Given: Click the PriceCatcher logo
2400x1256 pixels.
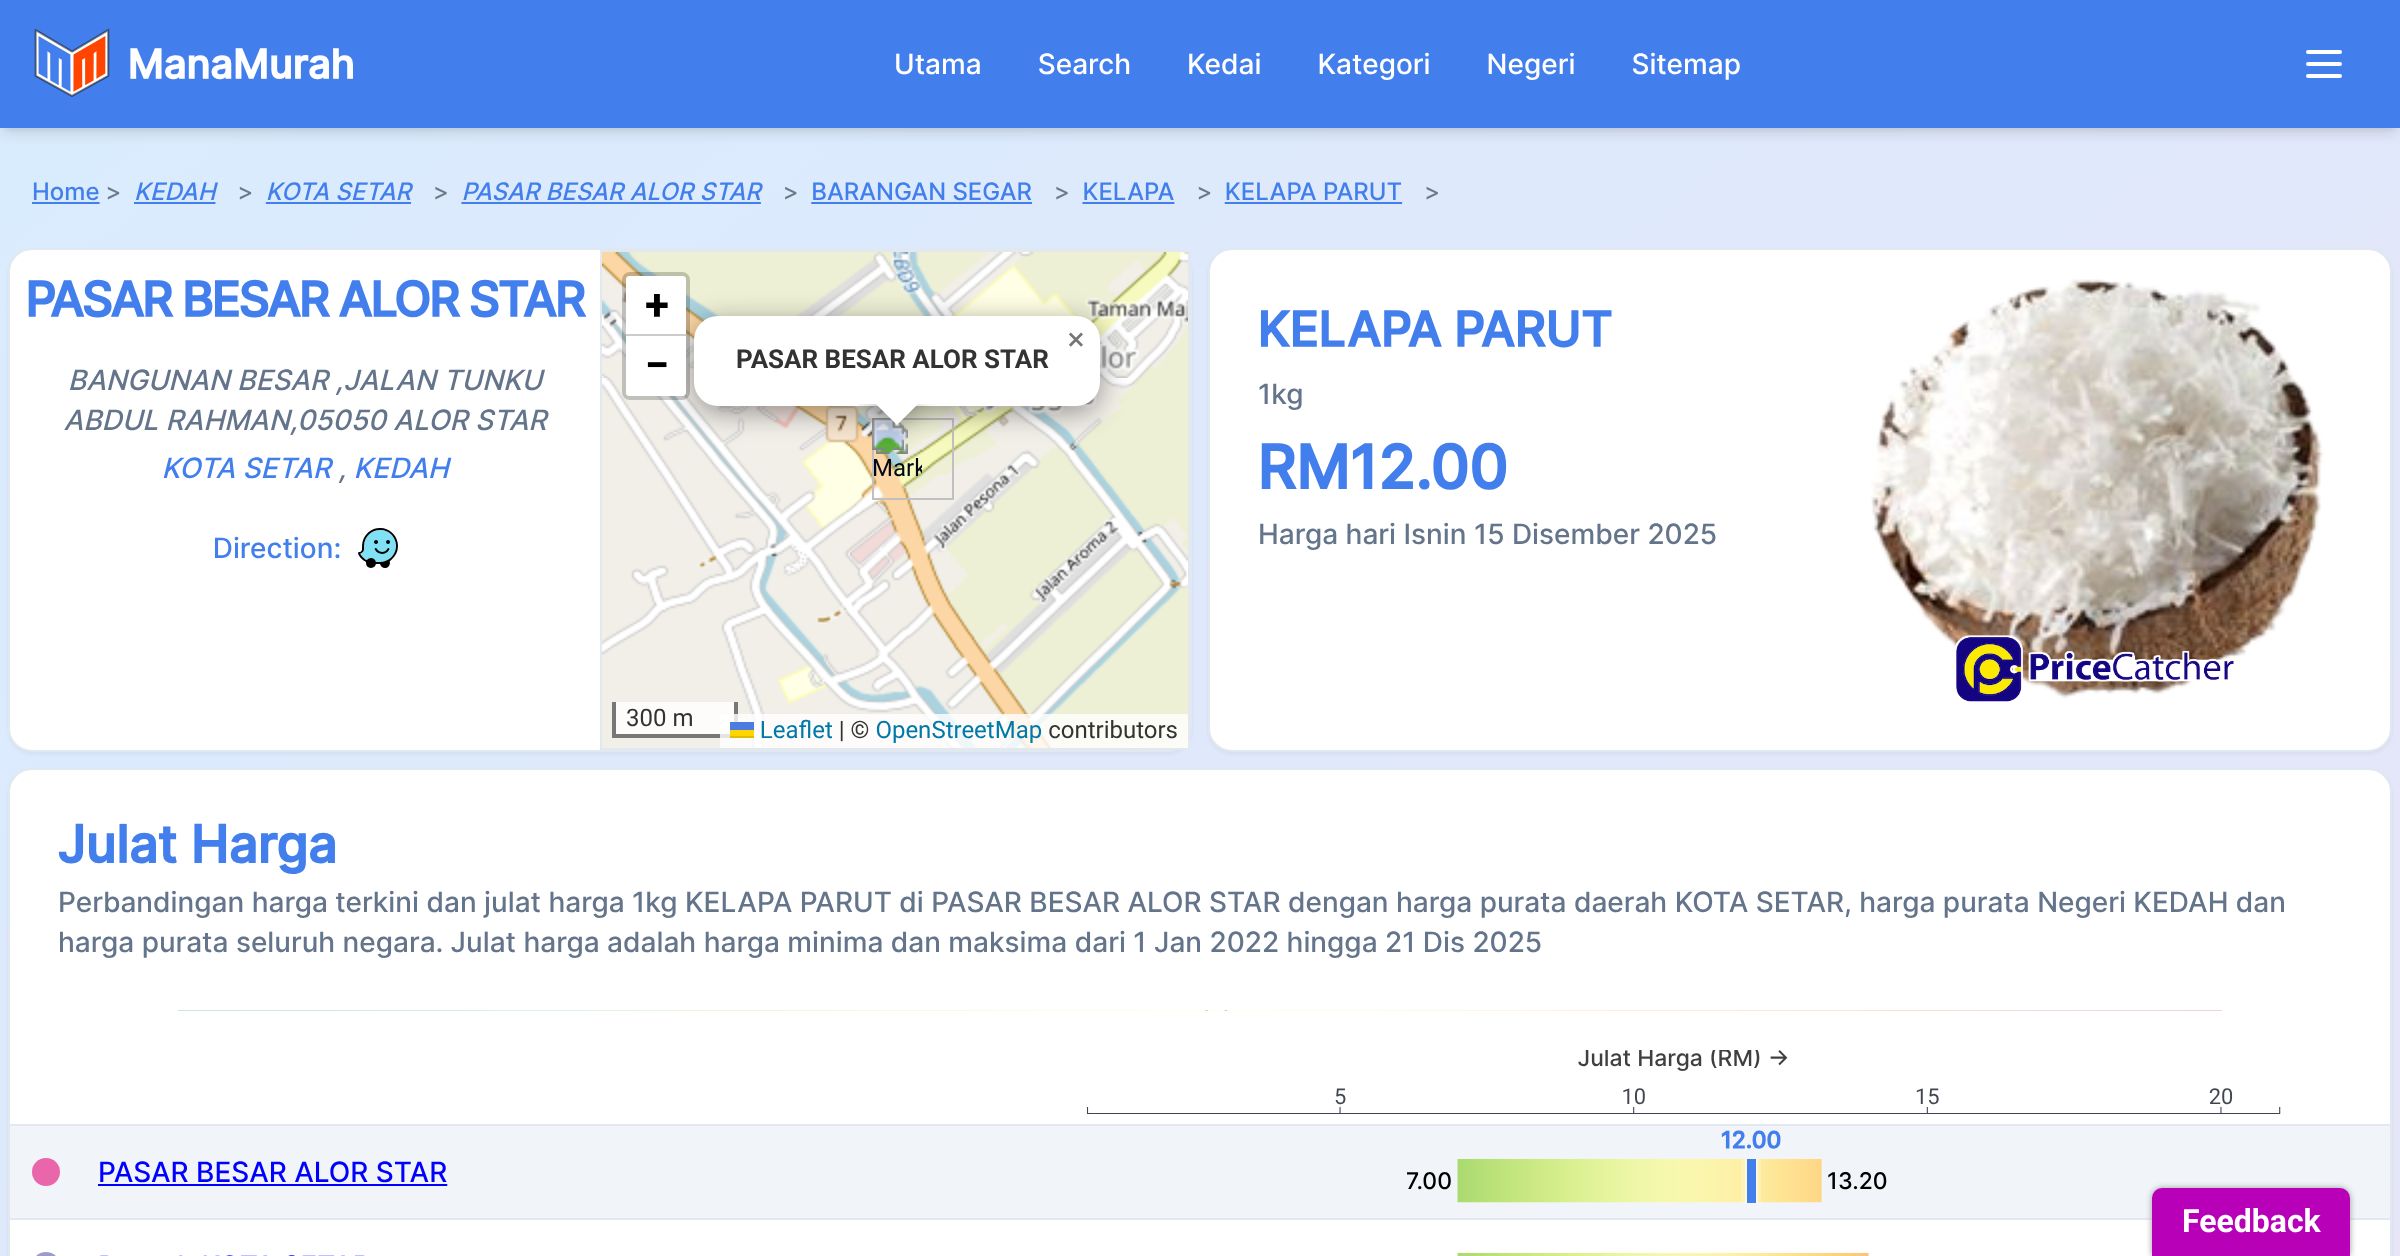Looking at the screenshot, I should [x=2095, y=668].
